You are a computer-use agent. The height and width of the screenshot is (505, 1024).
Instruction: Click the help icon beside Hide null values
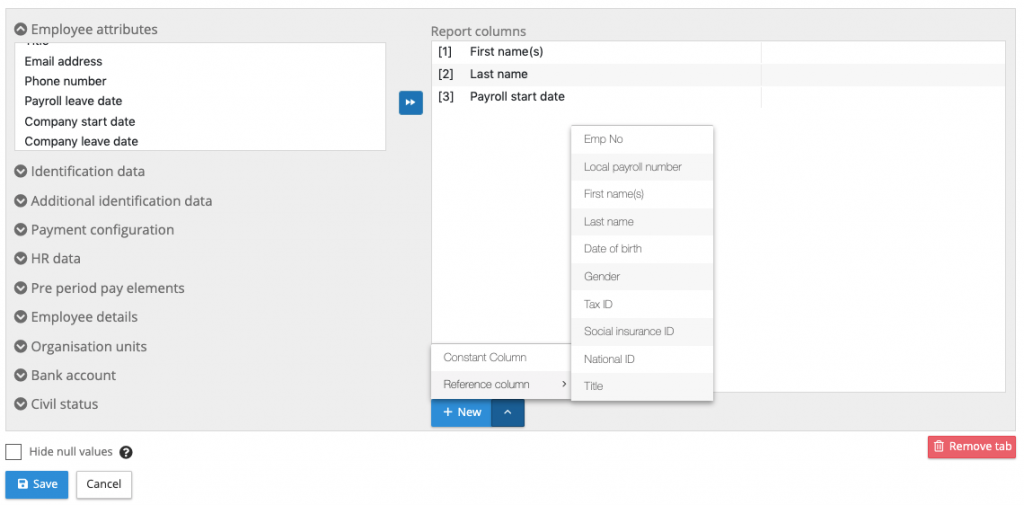[126, 452]
